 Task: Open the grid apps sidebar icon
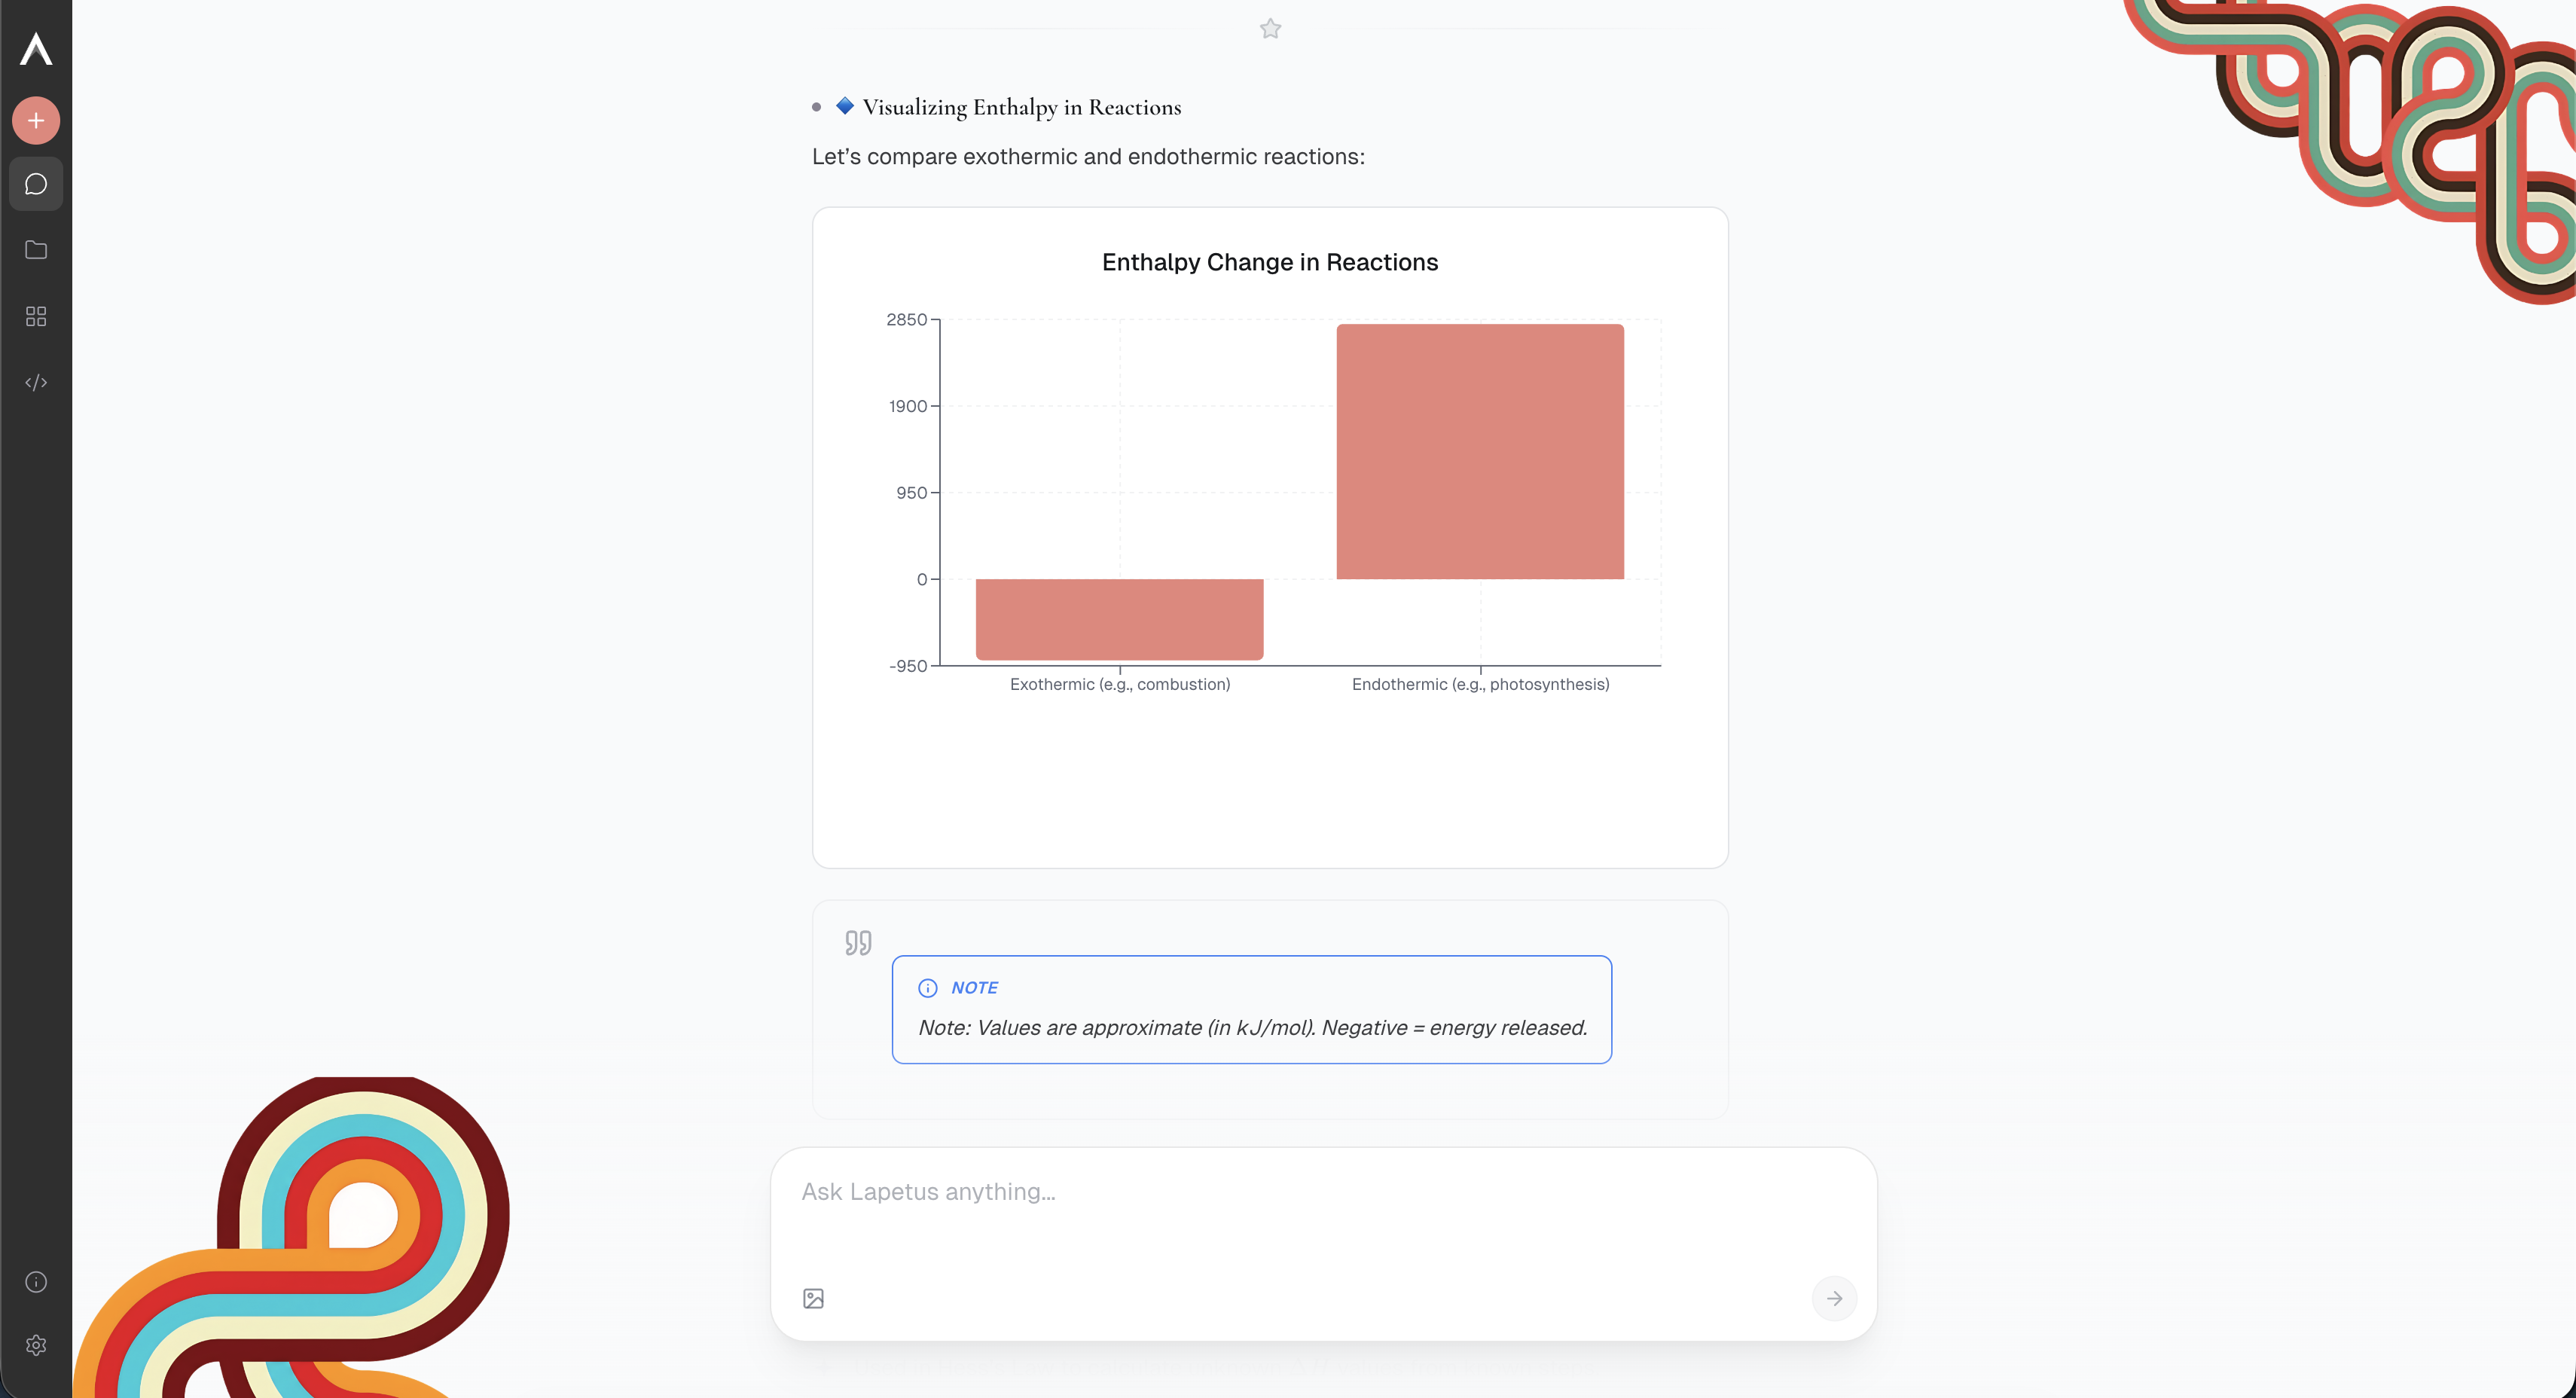pyautogui.click(x=36, y=317)
